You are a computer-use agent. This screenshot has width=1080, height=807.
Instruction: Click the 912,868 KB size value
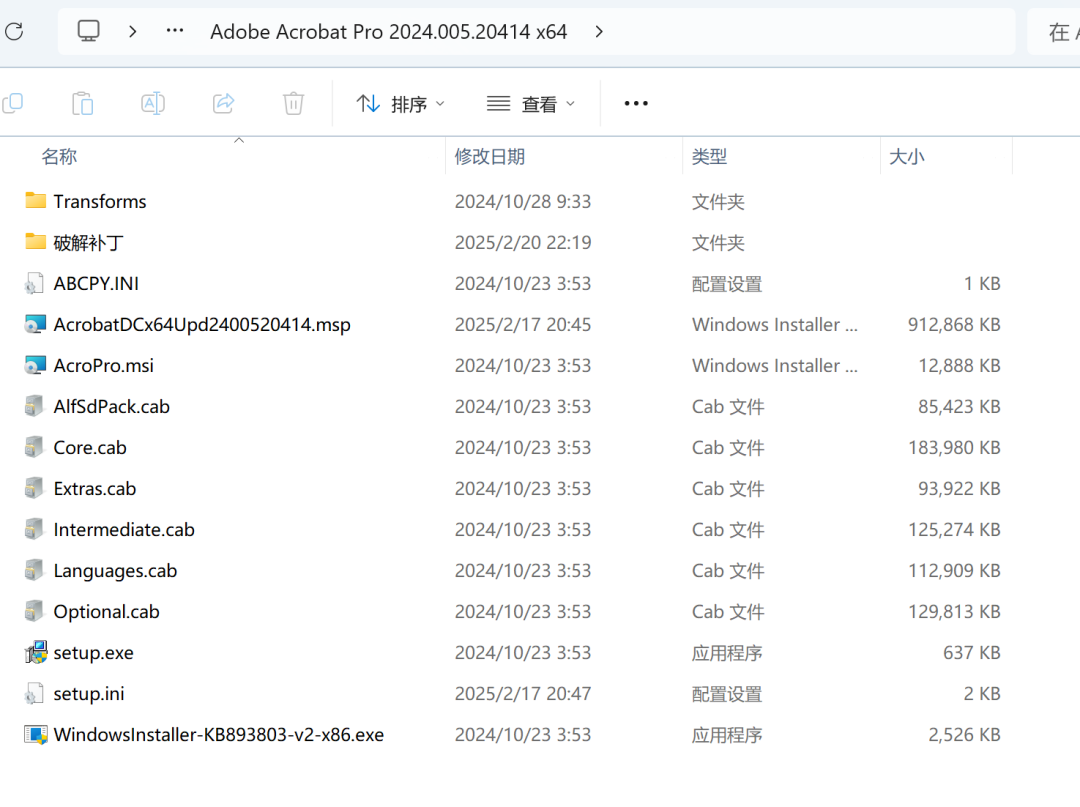954,324
